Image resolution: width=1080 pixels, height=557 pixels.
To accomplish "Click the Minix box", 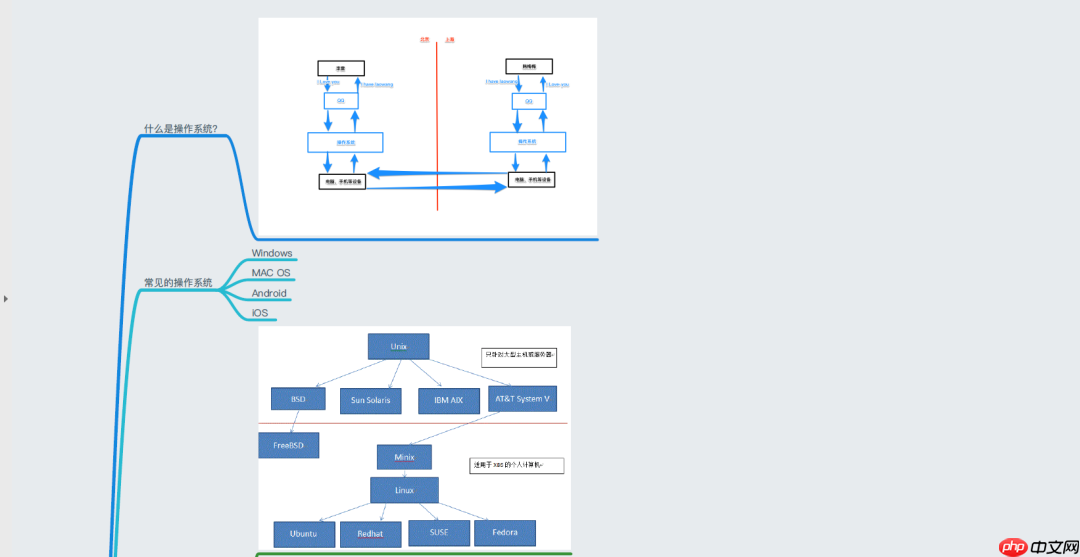I will click(404, 457).
